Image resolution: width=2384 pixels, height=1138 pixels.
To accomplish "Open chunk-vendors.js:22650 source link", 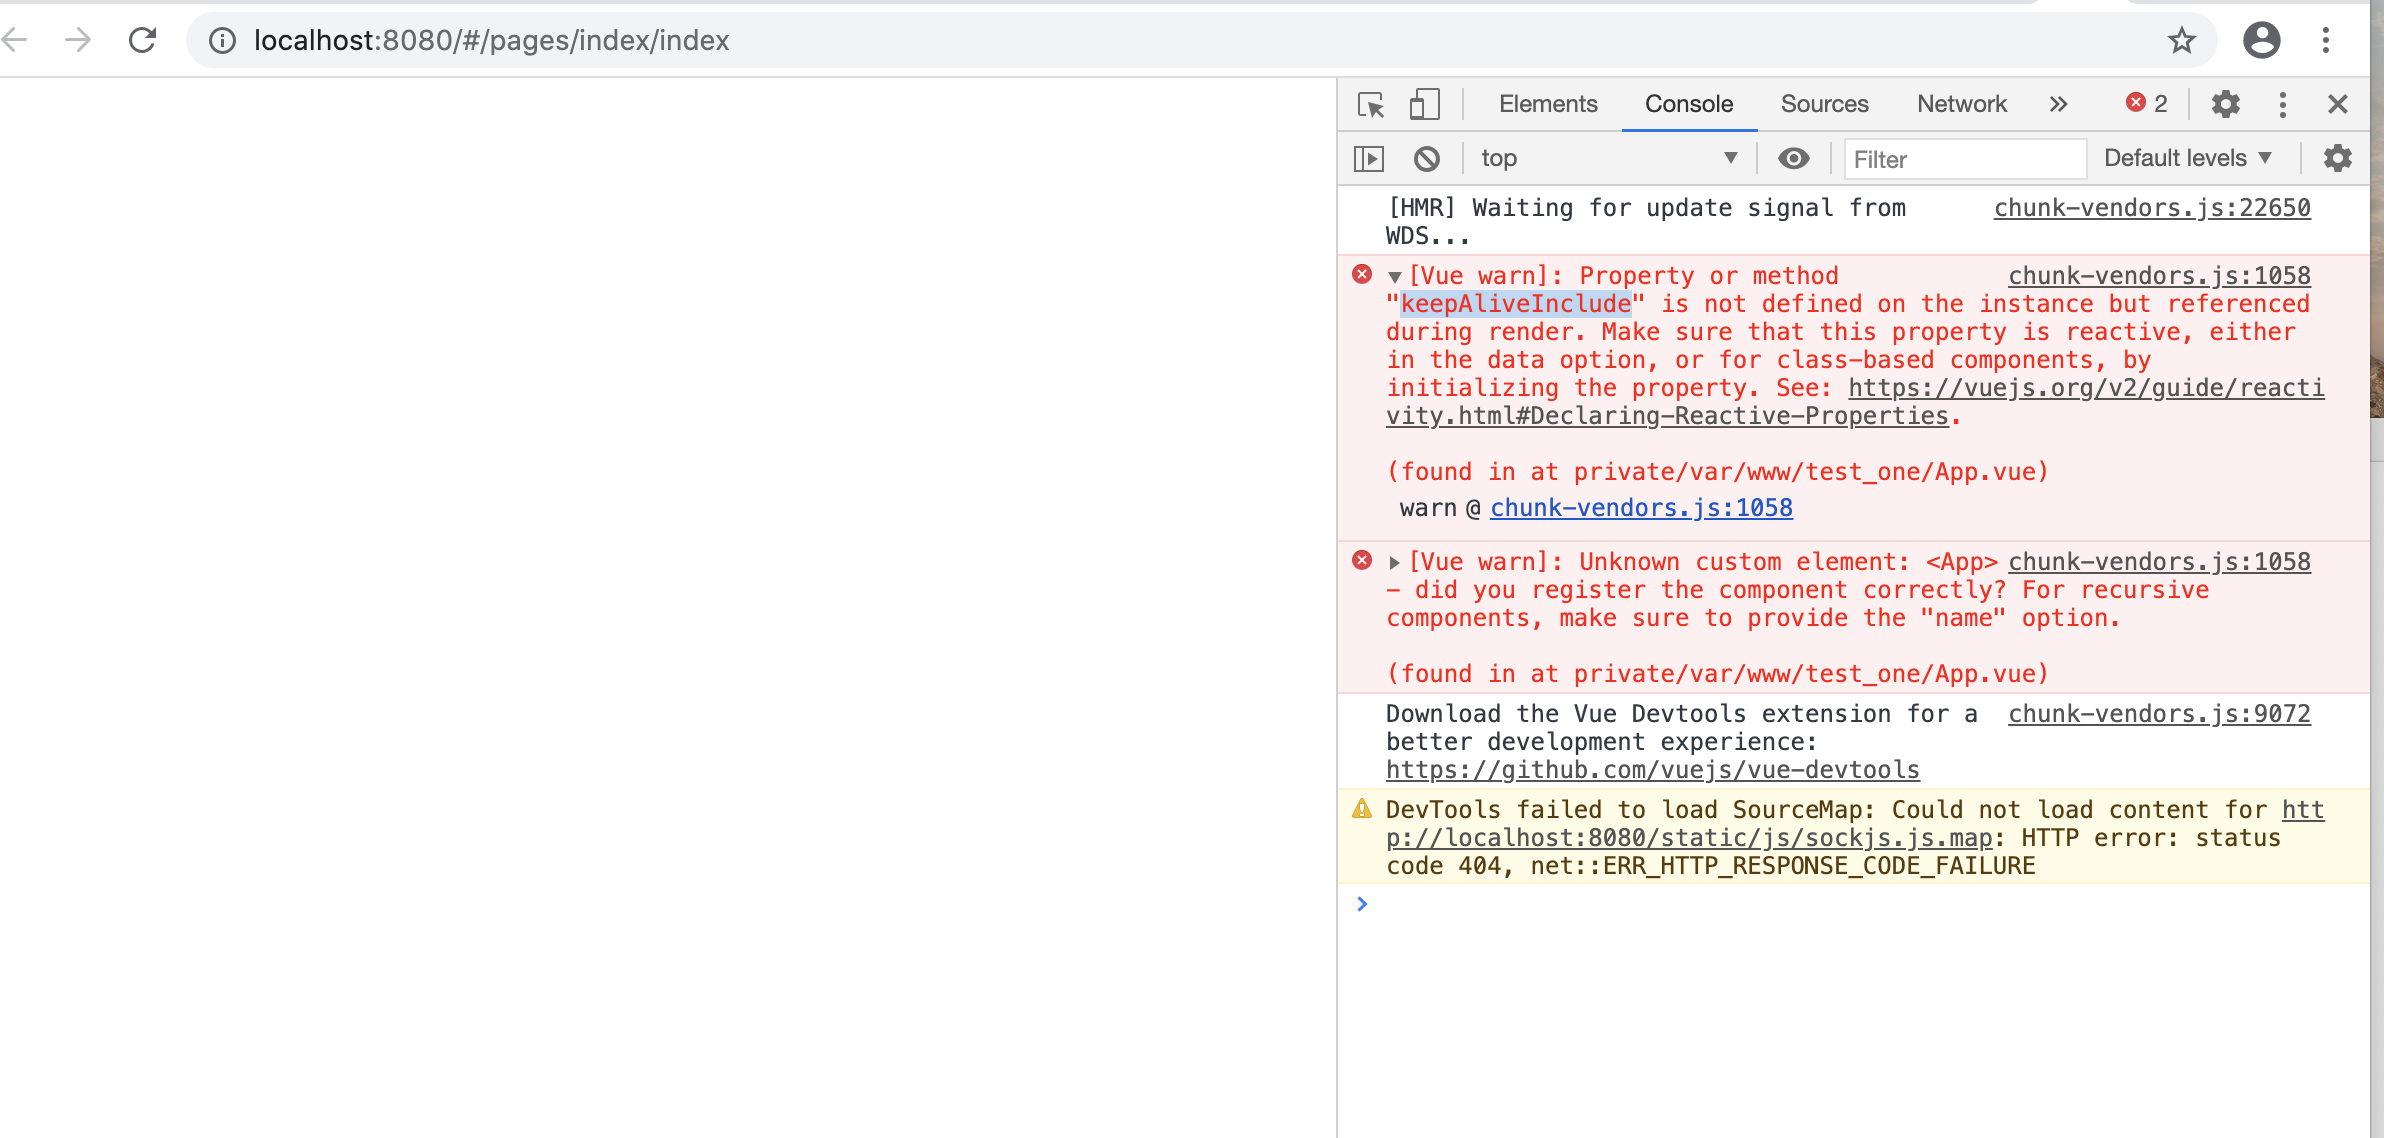I will [x=2152, y=208].
